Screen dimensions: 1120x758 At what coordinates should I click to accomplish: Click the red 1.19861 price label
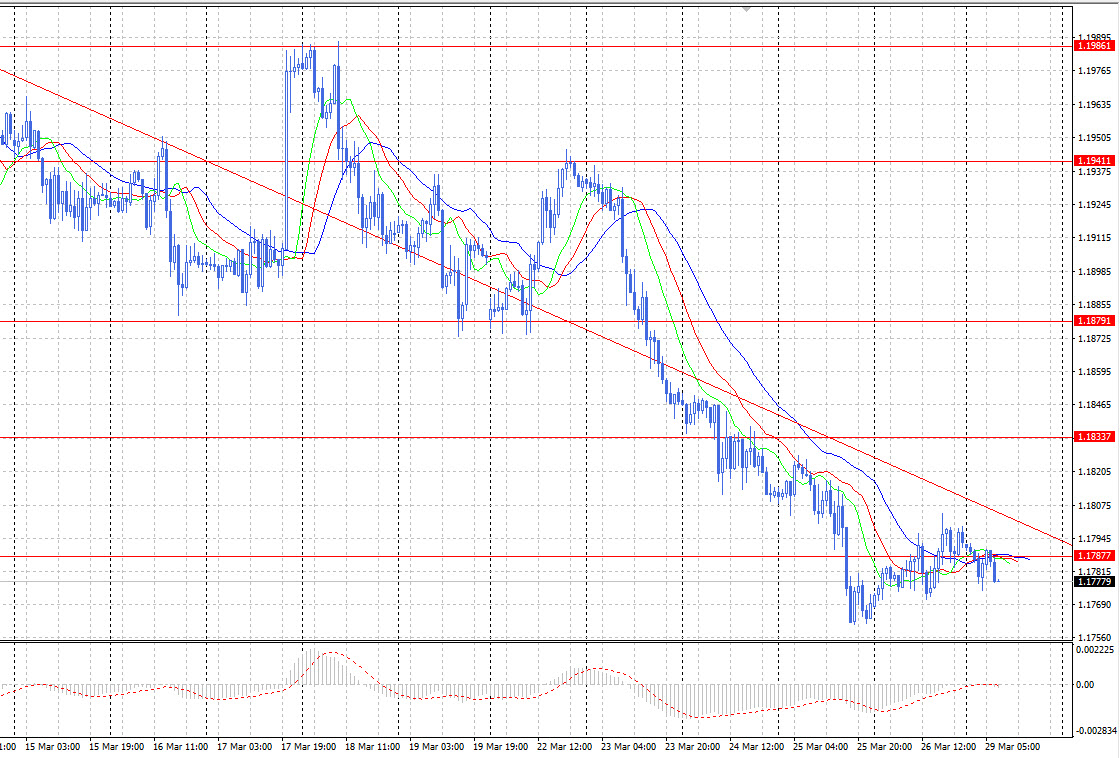click(1094, 46)
